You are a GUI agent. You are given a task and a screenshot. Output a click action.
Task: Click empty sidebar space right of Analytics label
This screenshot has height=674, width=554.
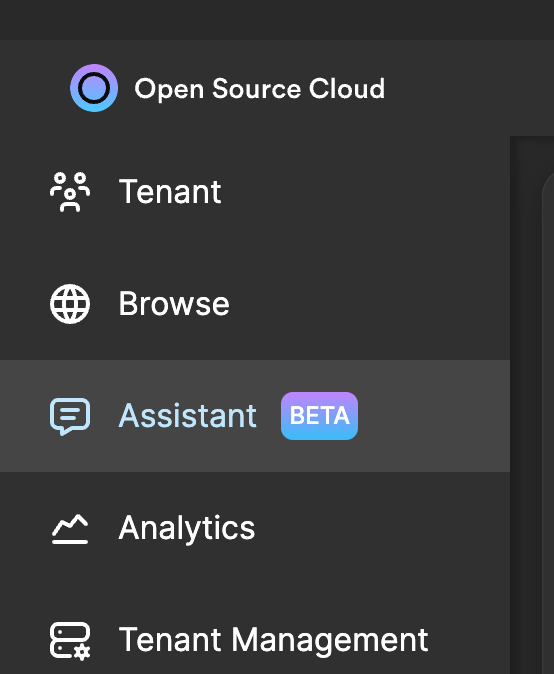click(383, 529)
